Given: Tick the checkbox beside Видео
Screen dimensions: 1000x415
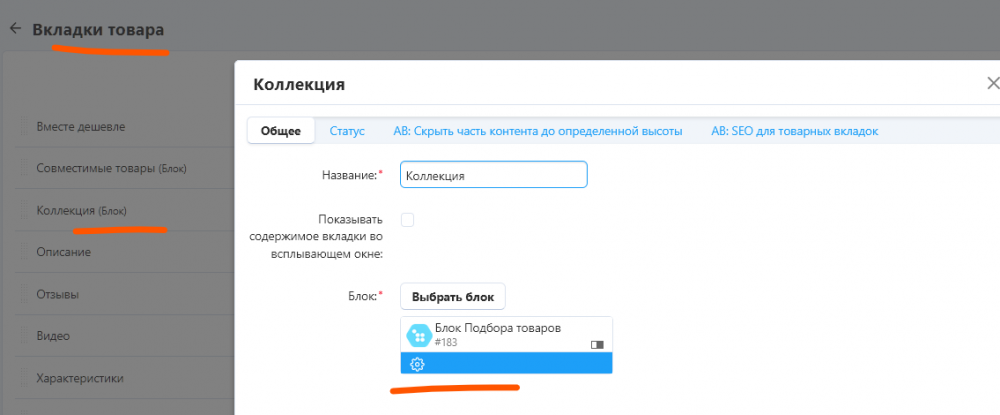Looking at the screenshot, I should click(x=25, y=337).
